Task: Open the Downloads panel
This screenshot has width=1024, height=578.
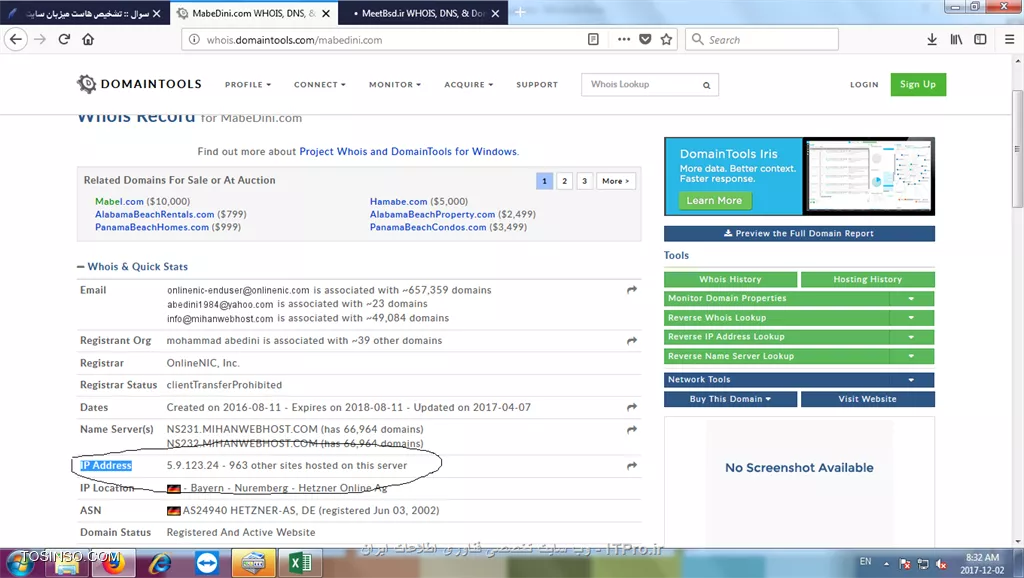Action: [932, 39]
